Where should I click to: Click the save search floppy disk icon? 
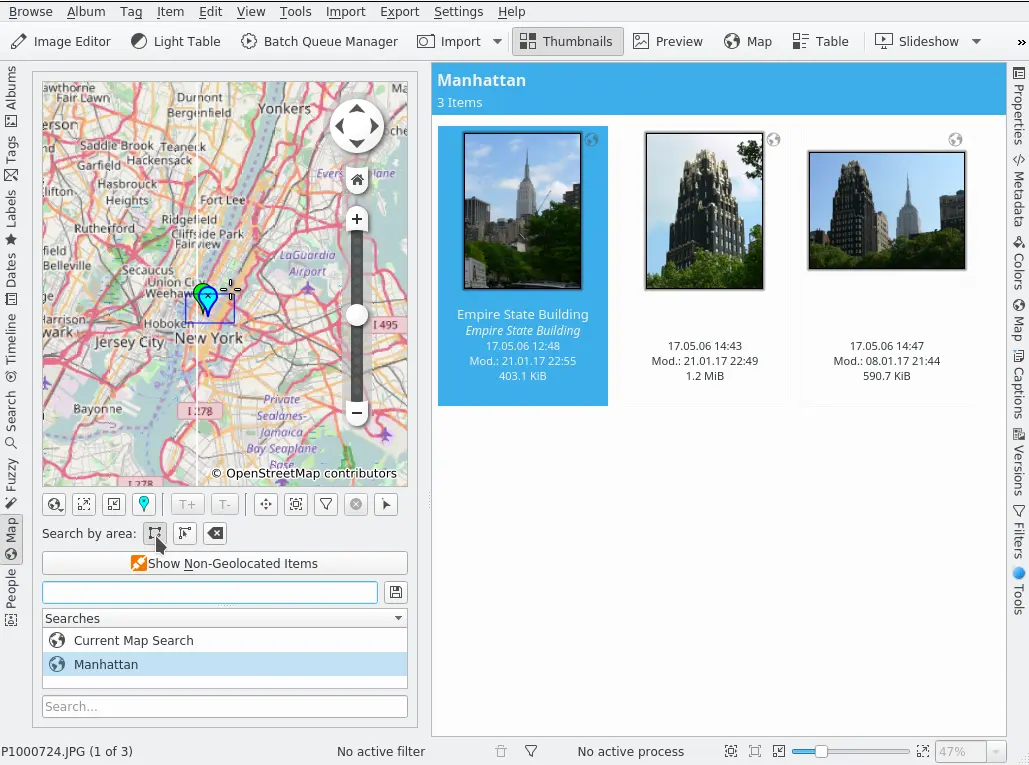396,592
